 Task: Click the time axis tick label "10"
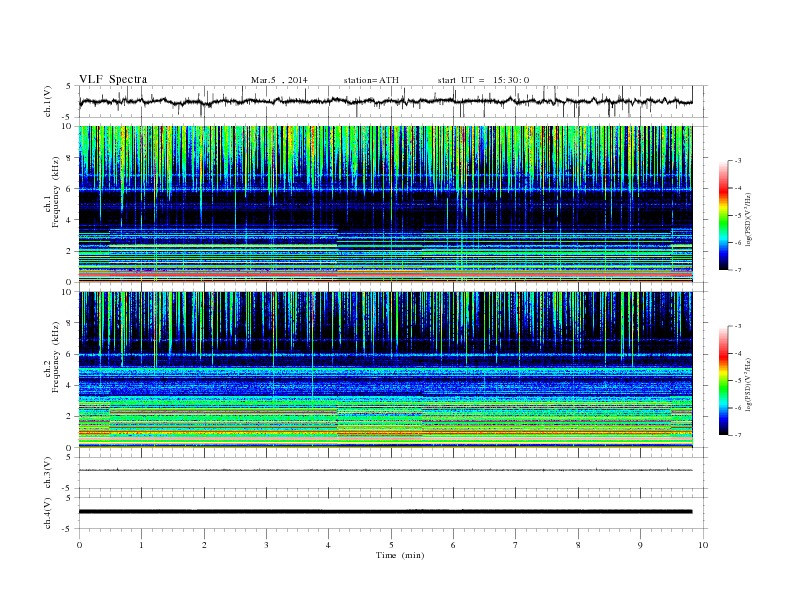(703, 545)
